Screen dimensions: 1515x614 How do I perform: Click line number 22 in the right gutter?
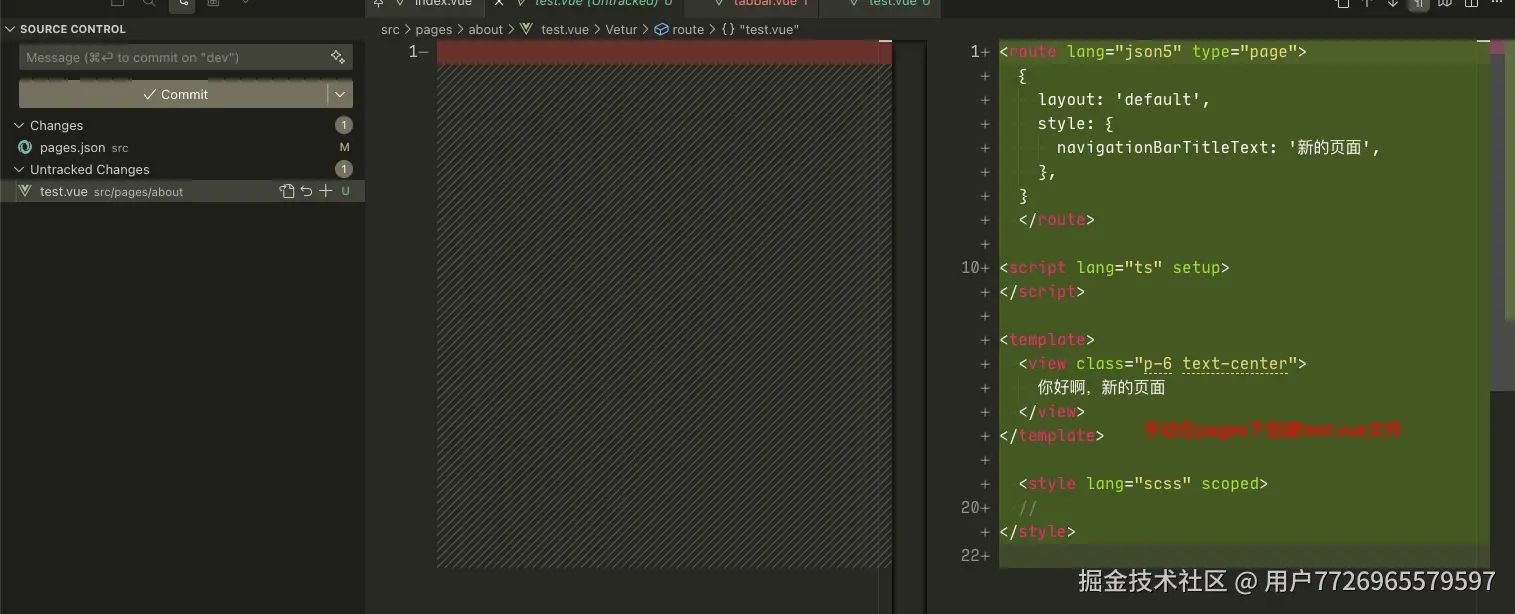[970, 556]
